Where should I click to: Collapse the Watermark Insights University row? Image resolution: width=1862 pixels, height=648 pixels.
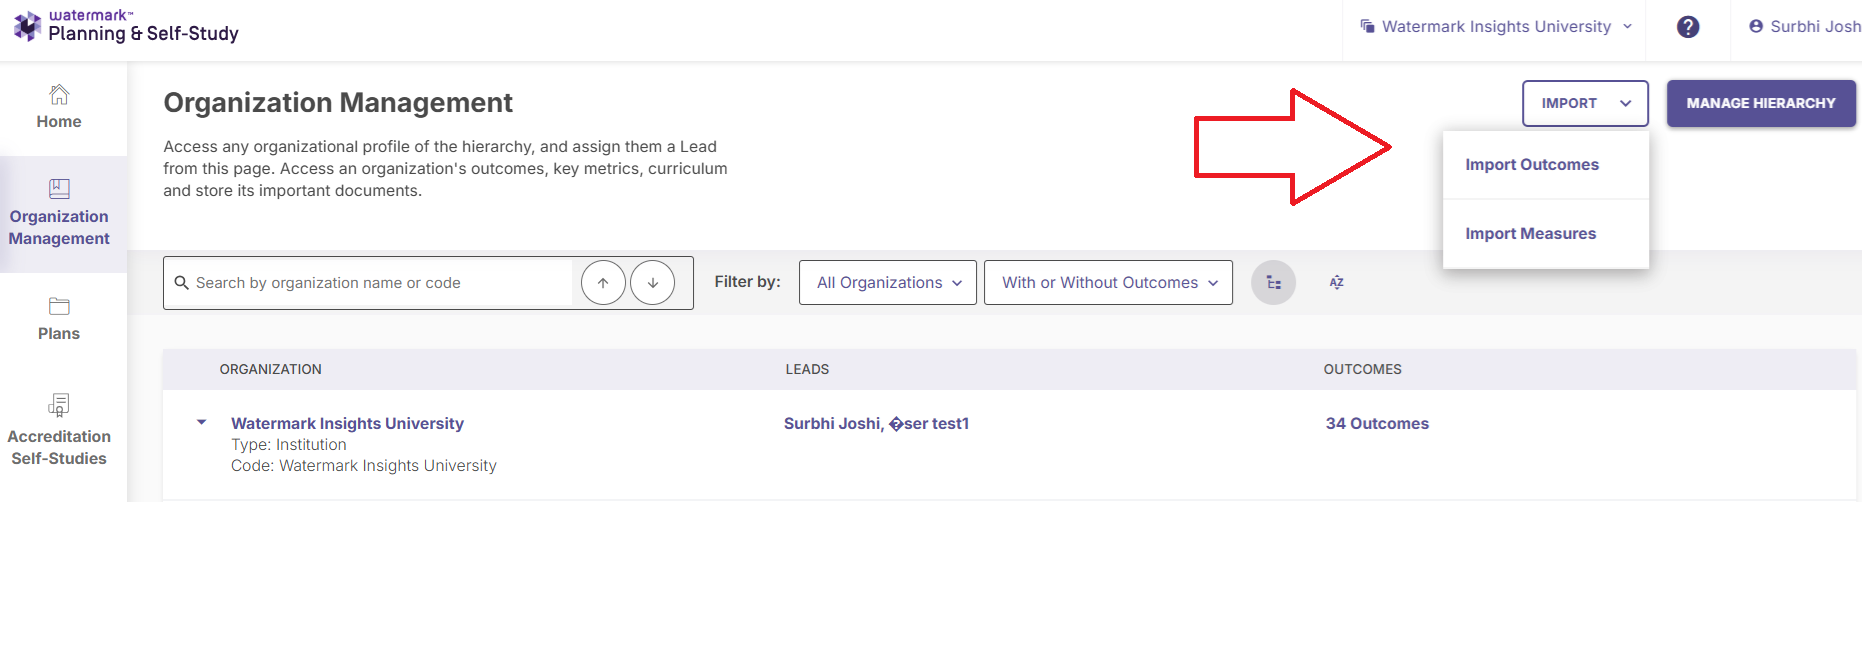[202, 423]
